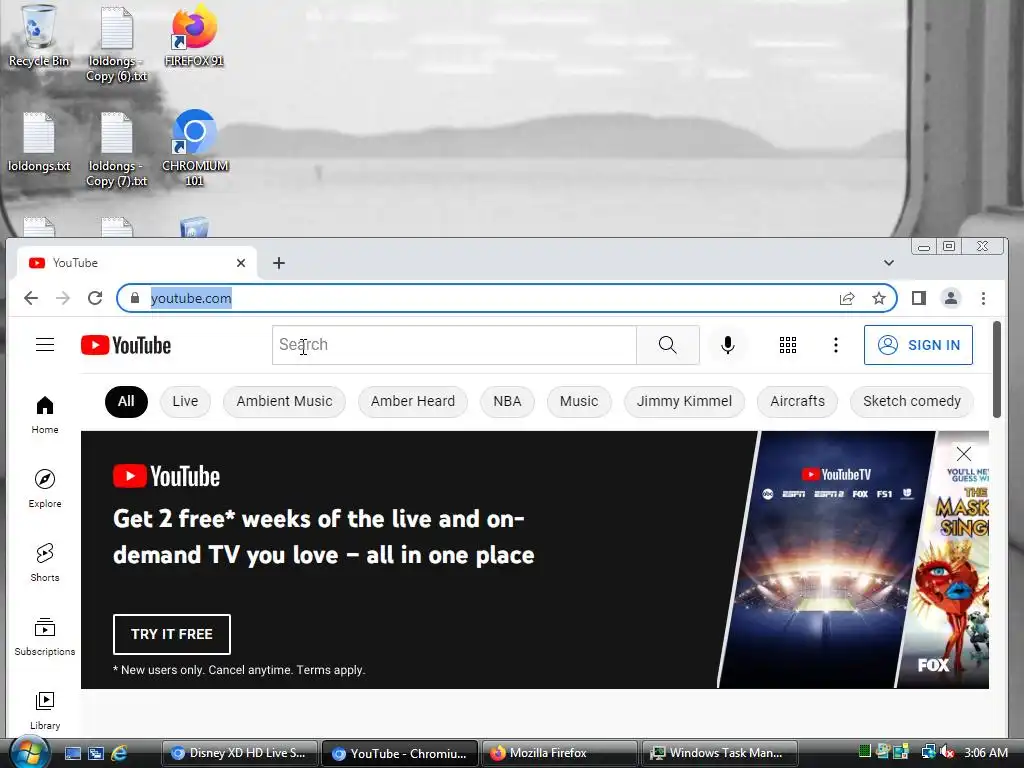
Task: Click the TRY IT FREE button
Action: 172,634
